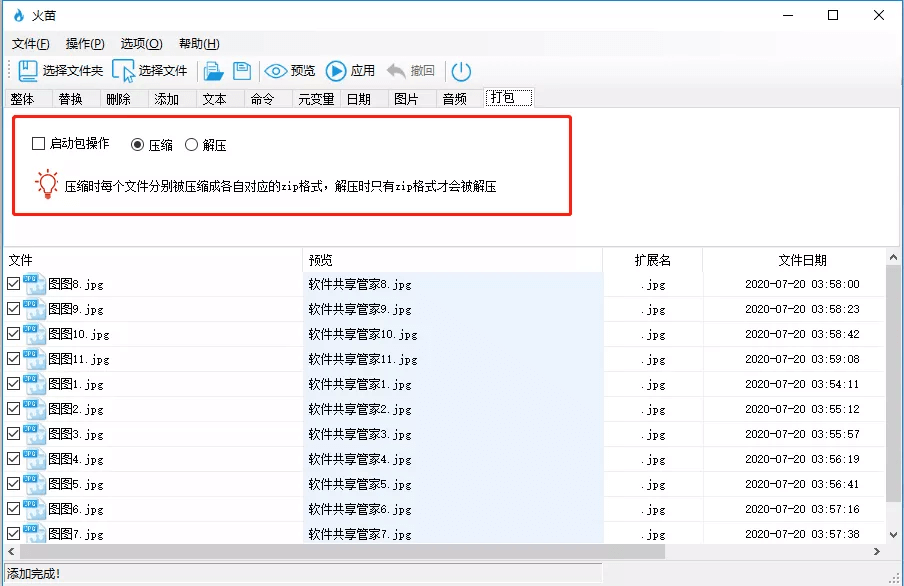The image size is (904, 586).
Task: Click the 撤回 undo arrow icon
Action: pyautogui.click(x=396, y=71)
